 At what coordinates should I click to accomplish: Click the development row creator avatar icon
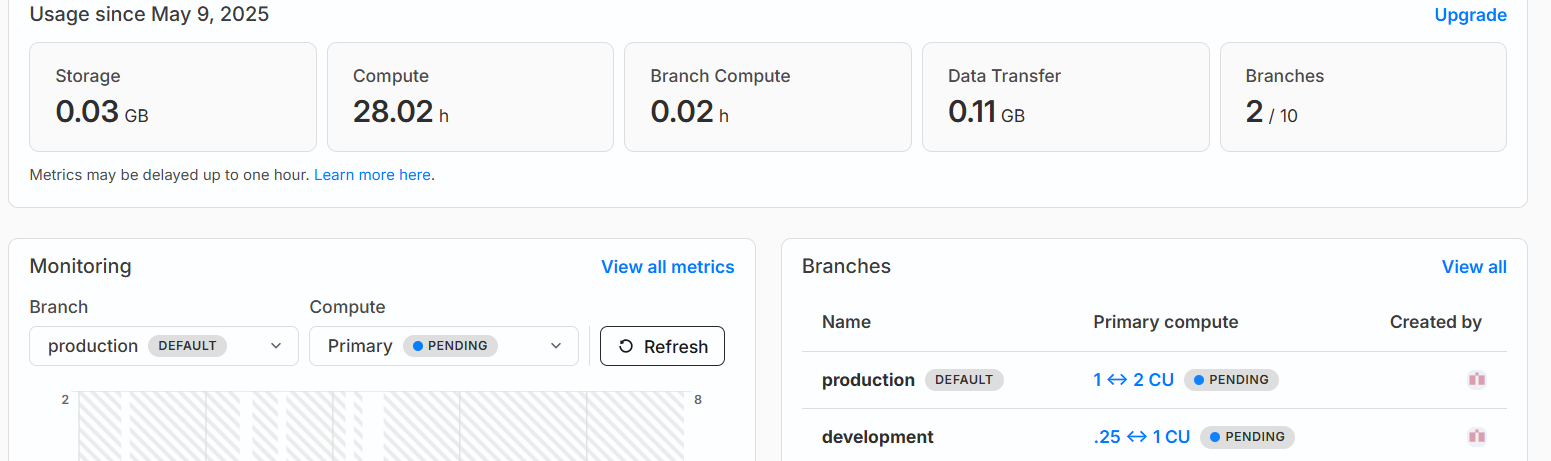point(1477,437)
